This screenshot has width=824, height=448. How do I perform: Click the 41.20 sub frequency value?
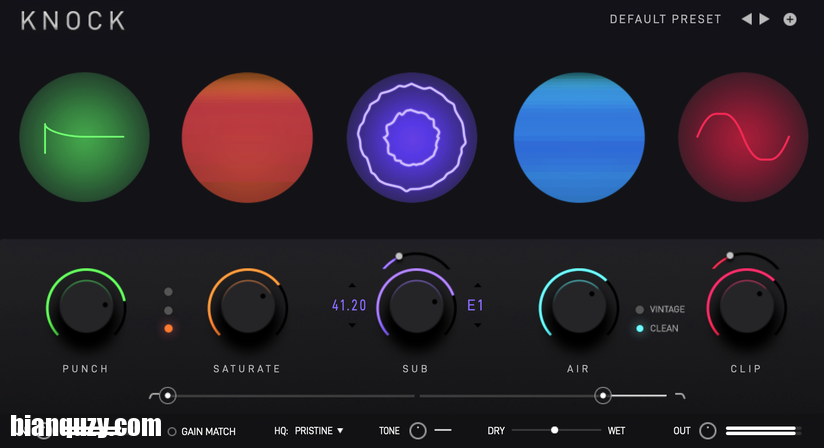pos(349,305)
